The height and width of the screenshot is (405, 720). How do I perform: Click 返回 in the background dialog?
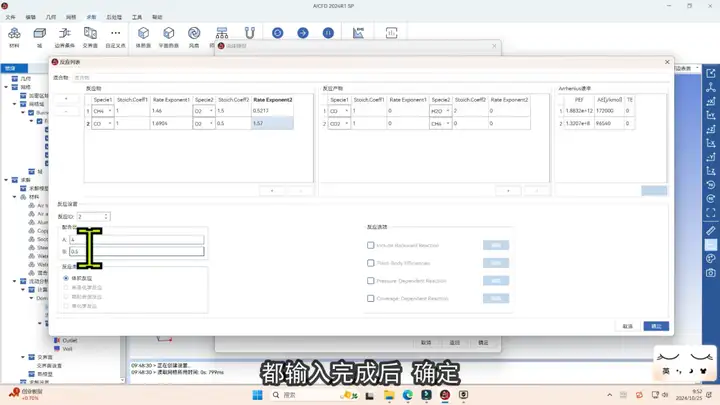coord(455,343)
